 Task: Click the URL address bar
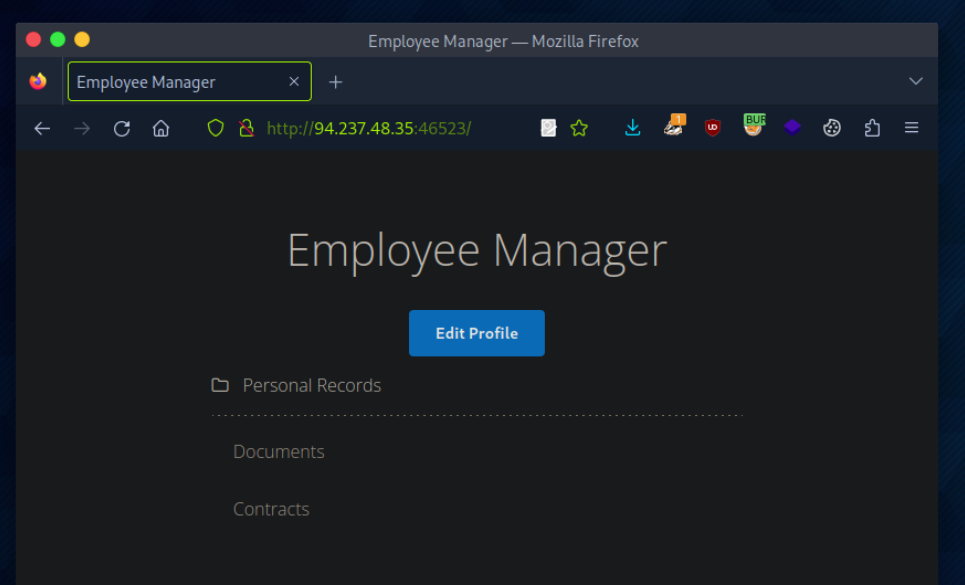tap(400, 128)
